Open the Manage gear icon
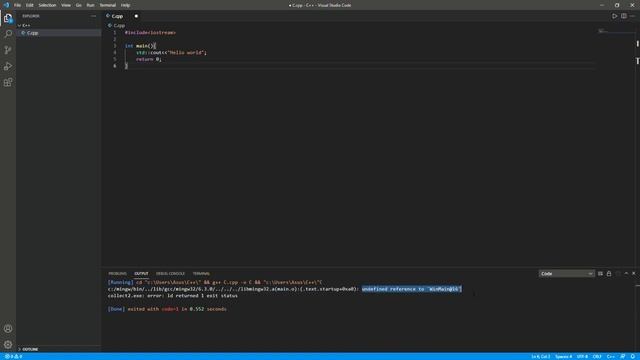 8,344
